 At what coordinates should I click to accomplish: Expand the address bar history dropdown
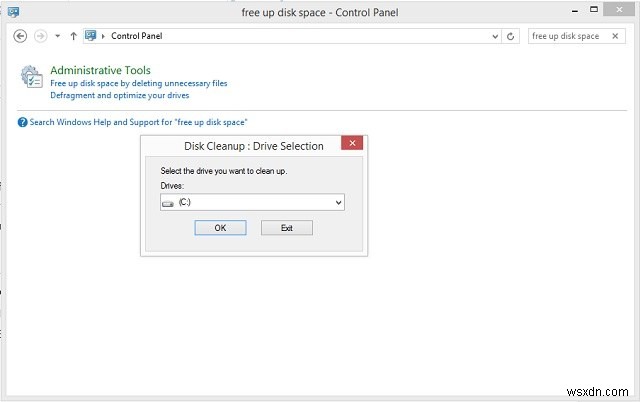tap(494, 36)
